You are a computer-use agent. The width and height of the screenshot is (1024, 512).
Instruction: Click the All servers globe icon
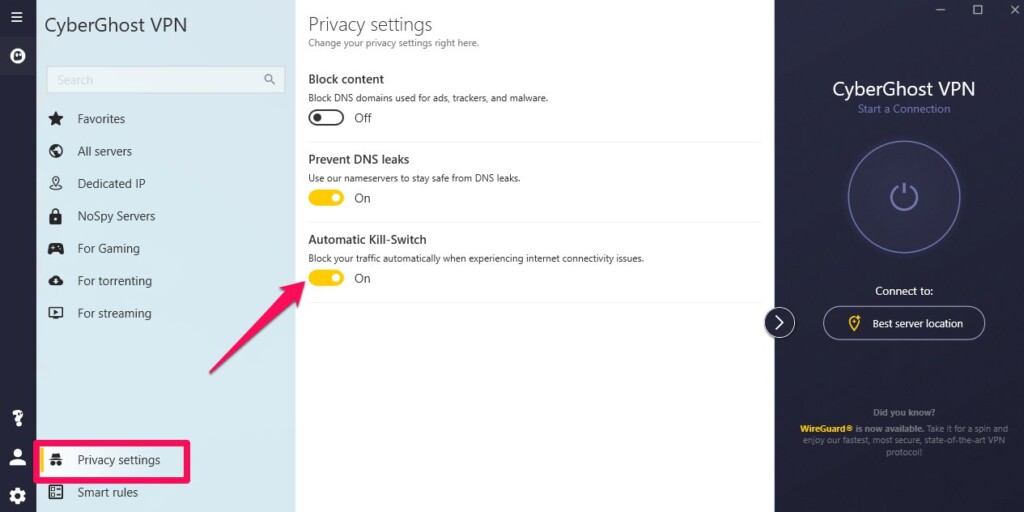[x=56, y=151]
